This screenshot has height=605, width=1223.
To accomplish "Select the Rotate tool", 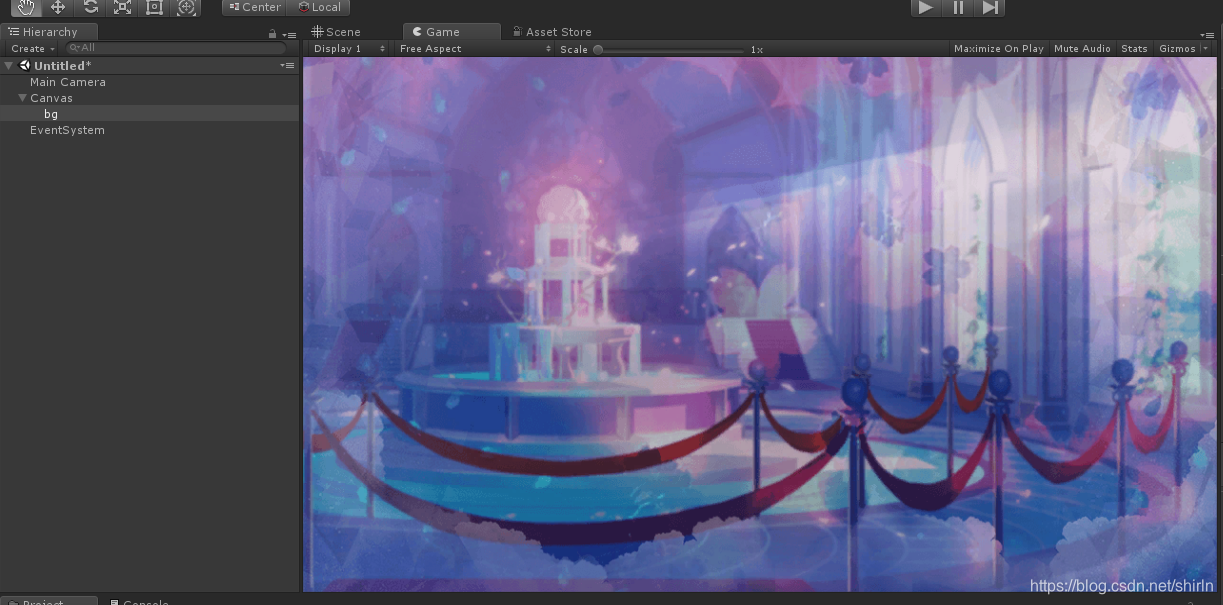I will (x=90, y=8).
